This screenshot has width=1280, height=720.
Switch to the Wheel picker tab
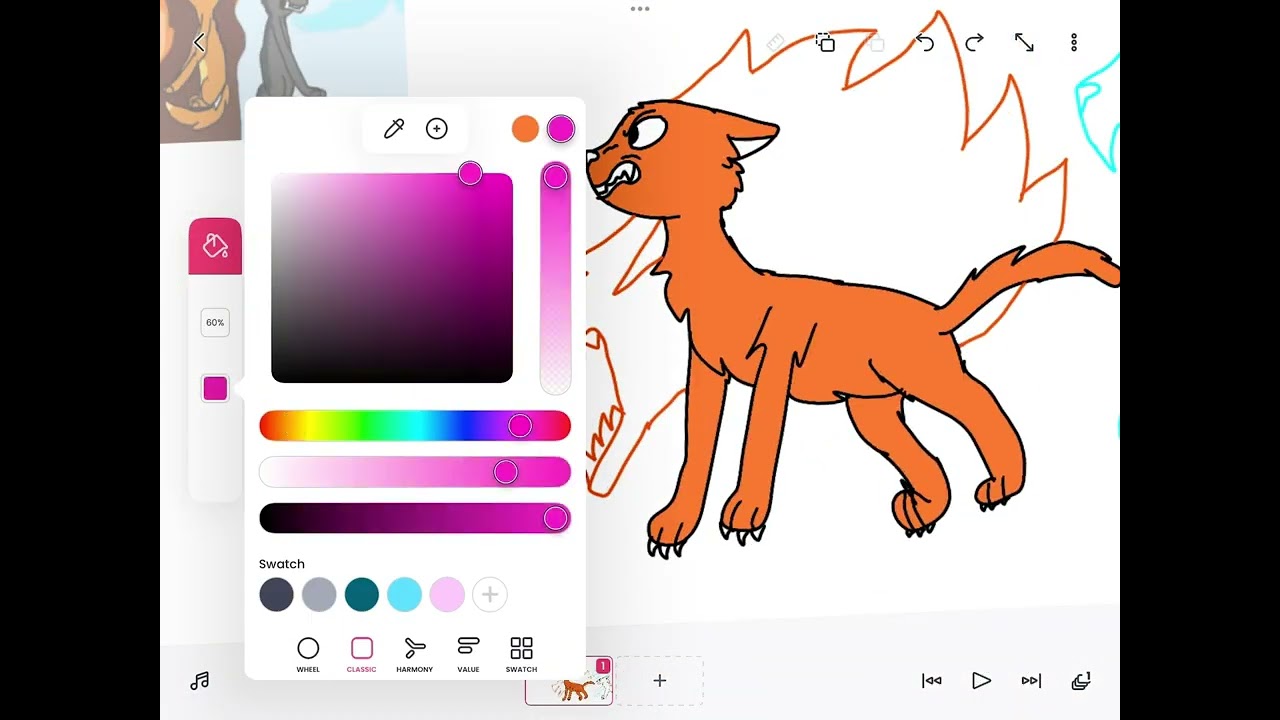(x=308, y=655)
